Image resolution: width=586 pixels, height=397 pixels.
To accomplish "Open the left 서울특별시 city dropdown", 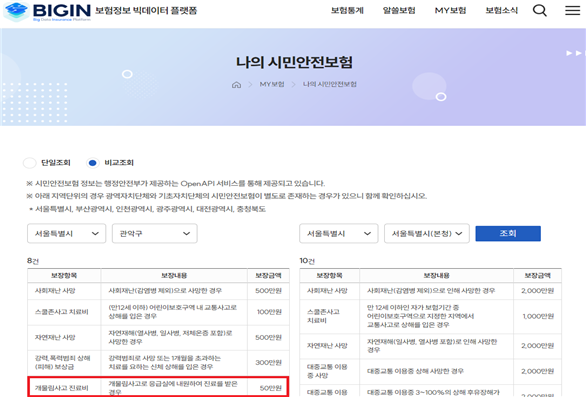I will click(67, 234).
